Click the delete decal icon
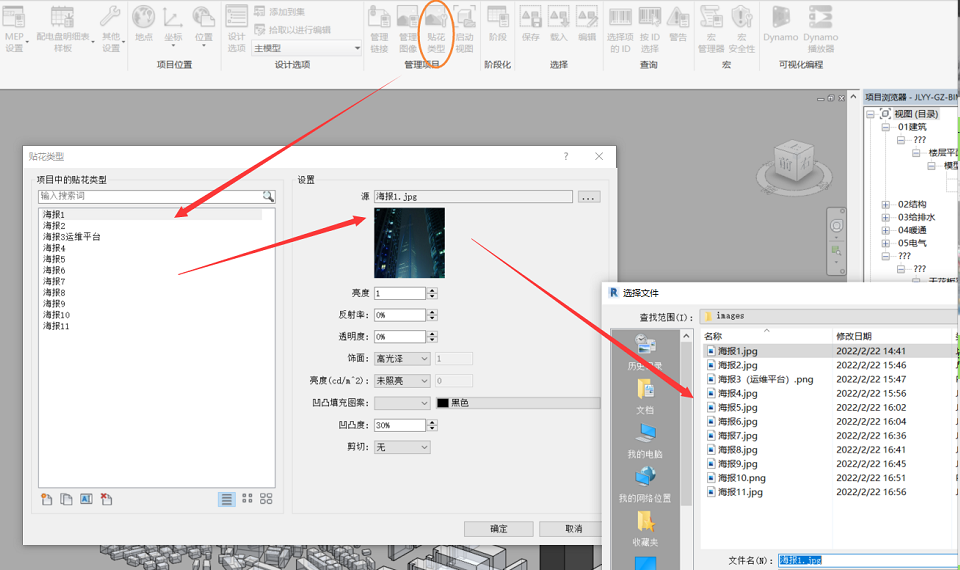The height and width of the screenshot is (570, 960). (x=106, y=499)
